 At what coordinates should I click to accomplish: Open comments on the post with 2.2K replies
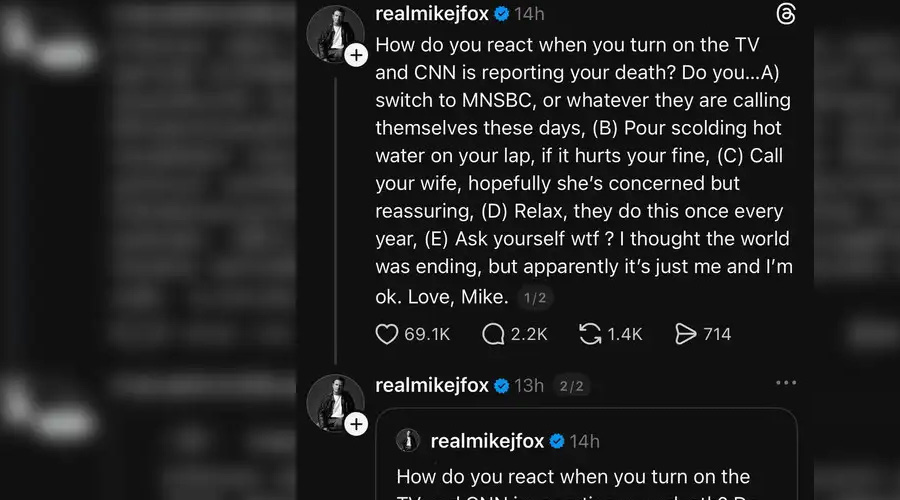(x=494, y=334)
